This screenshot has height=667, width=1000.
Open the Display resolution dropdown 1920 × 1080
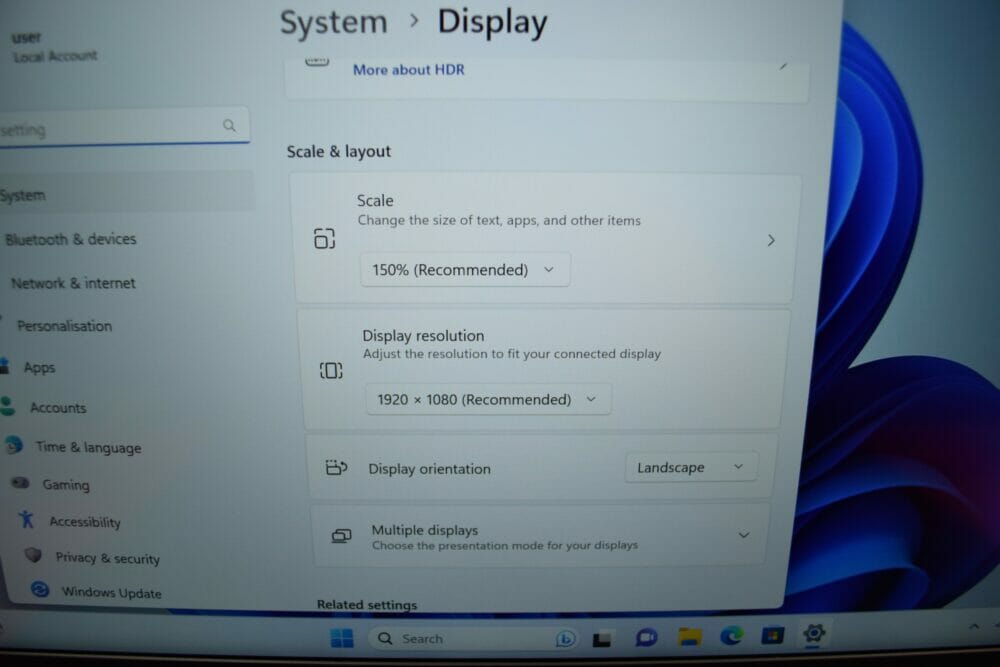[x=488, y=399]
